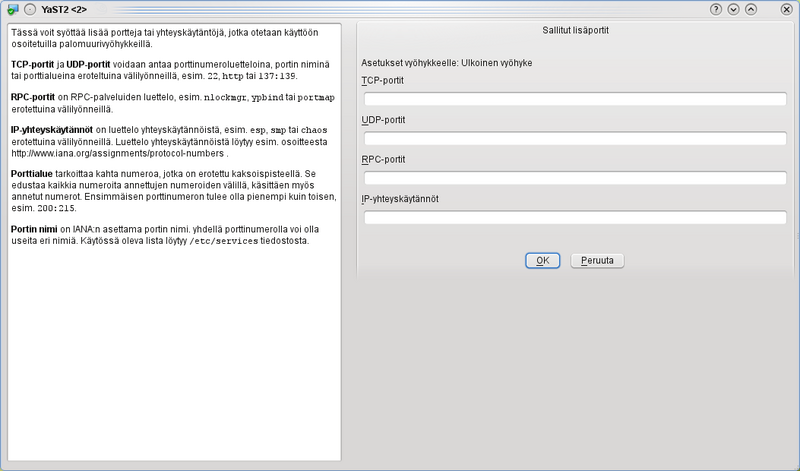Click the bold IP-yhteyskäytännöt term in help panel
Screen dimensions: 800x471
[52, 128]
